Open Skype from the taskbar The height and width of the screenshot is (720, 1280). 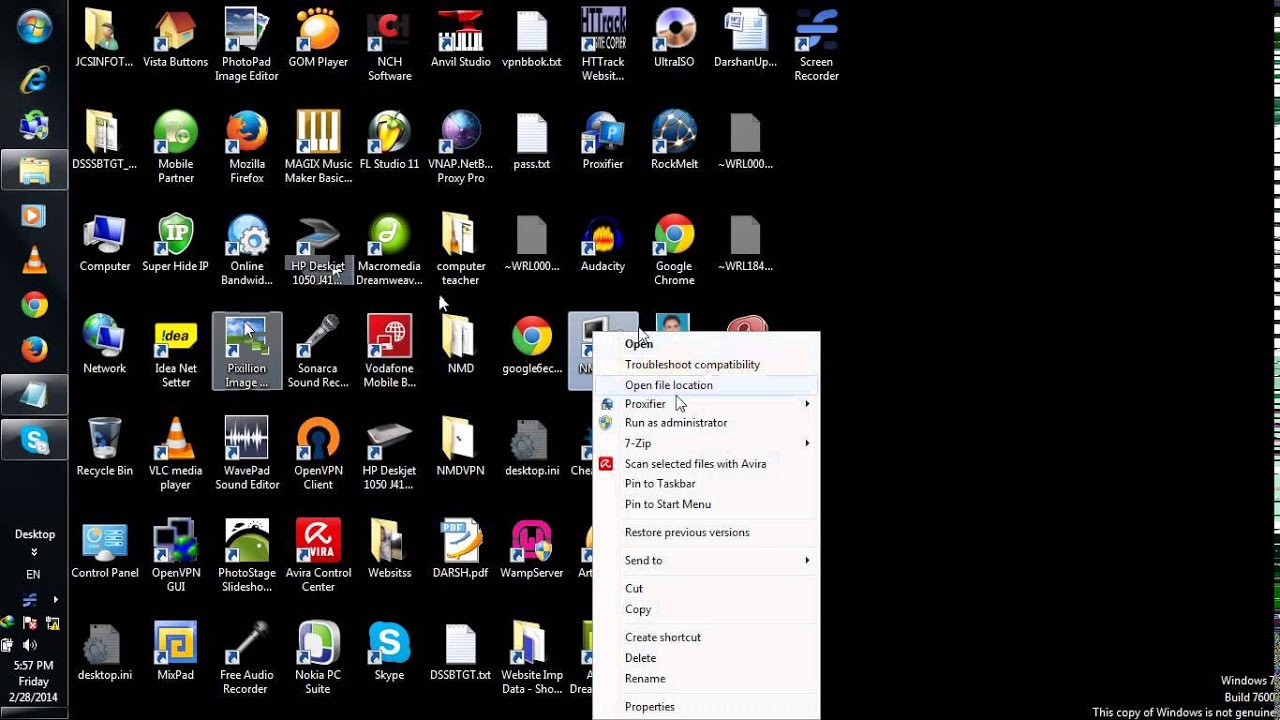coord(35,439)
